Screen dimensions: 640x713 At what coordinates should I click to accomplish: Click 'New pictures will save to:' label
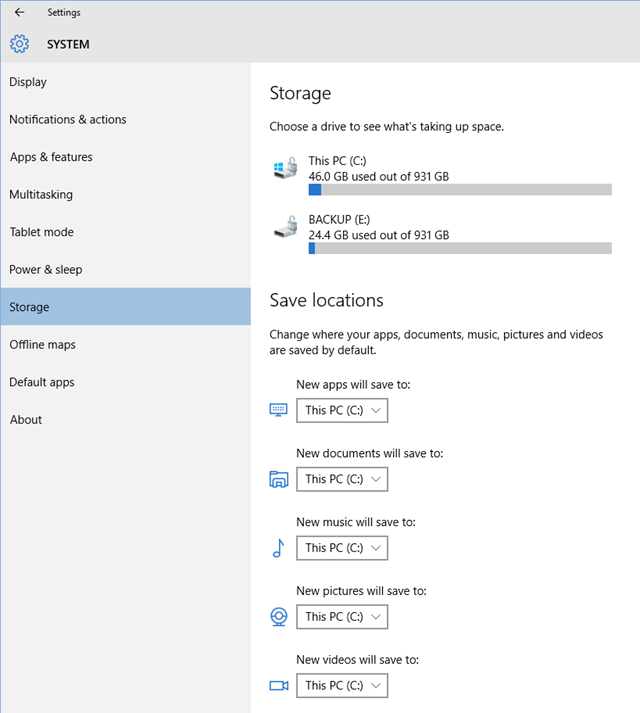pyautogui.click(x=362, y=591)
